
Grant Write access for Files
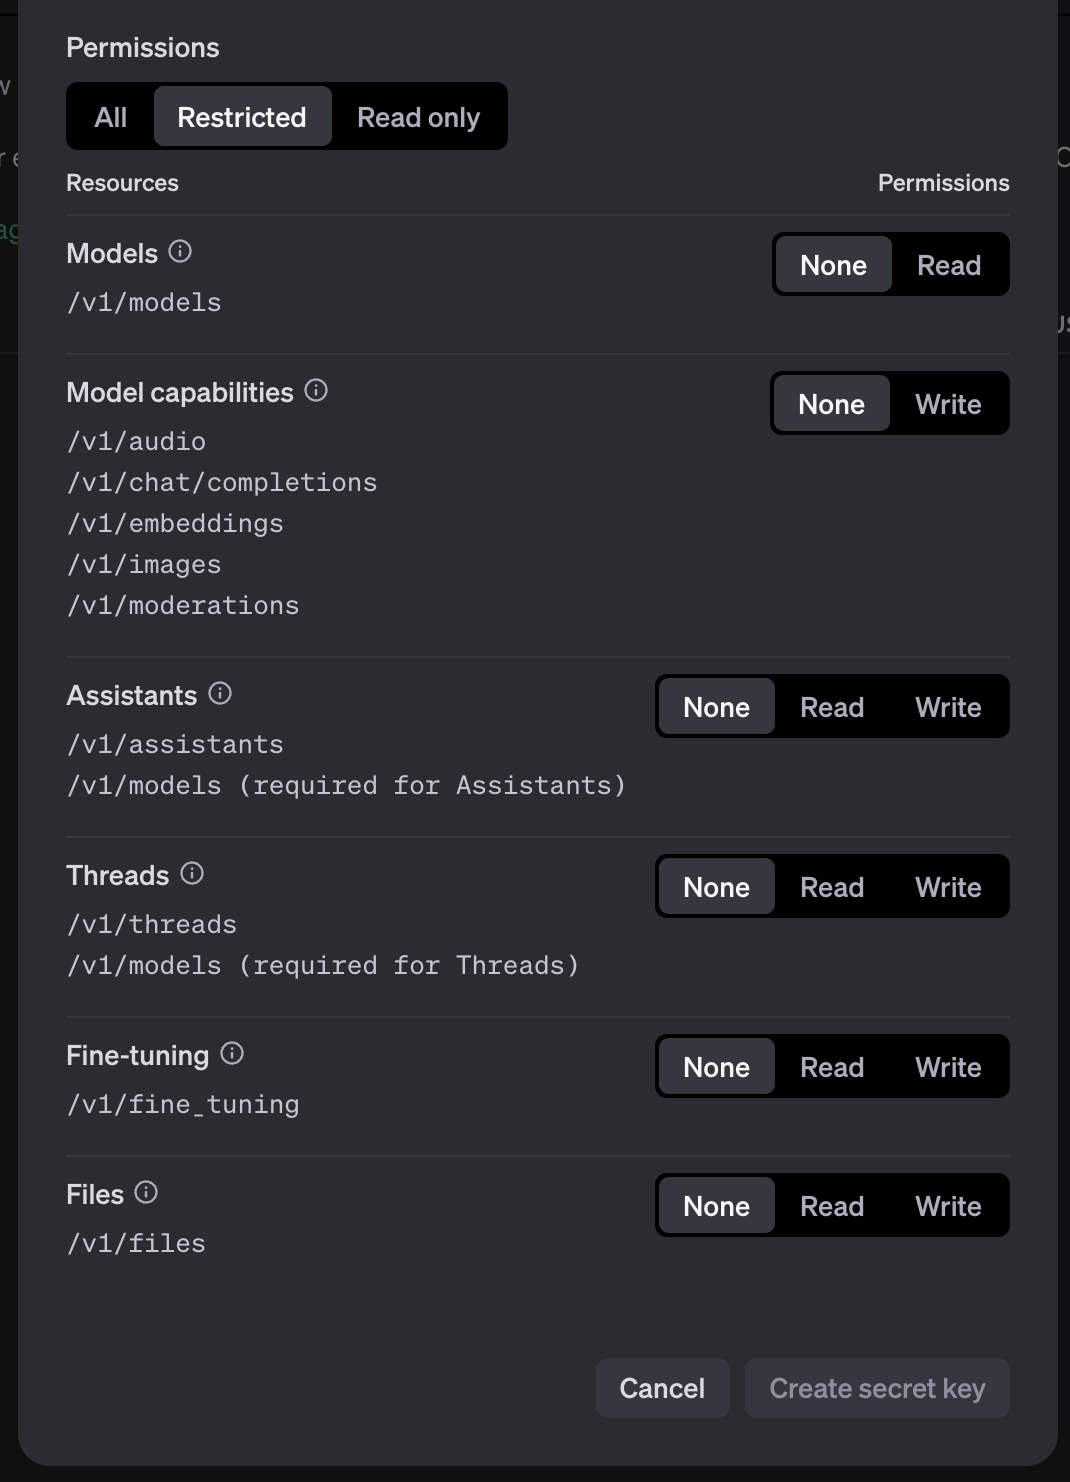[x=948, y=1205]
